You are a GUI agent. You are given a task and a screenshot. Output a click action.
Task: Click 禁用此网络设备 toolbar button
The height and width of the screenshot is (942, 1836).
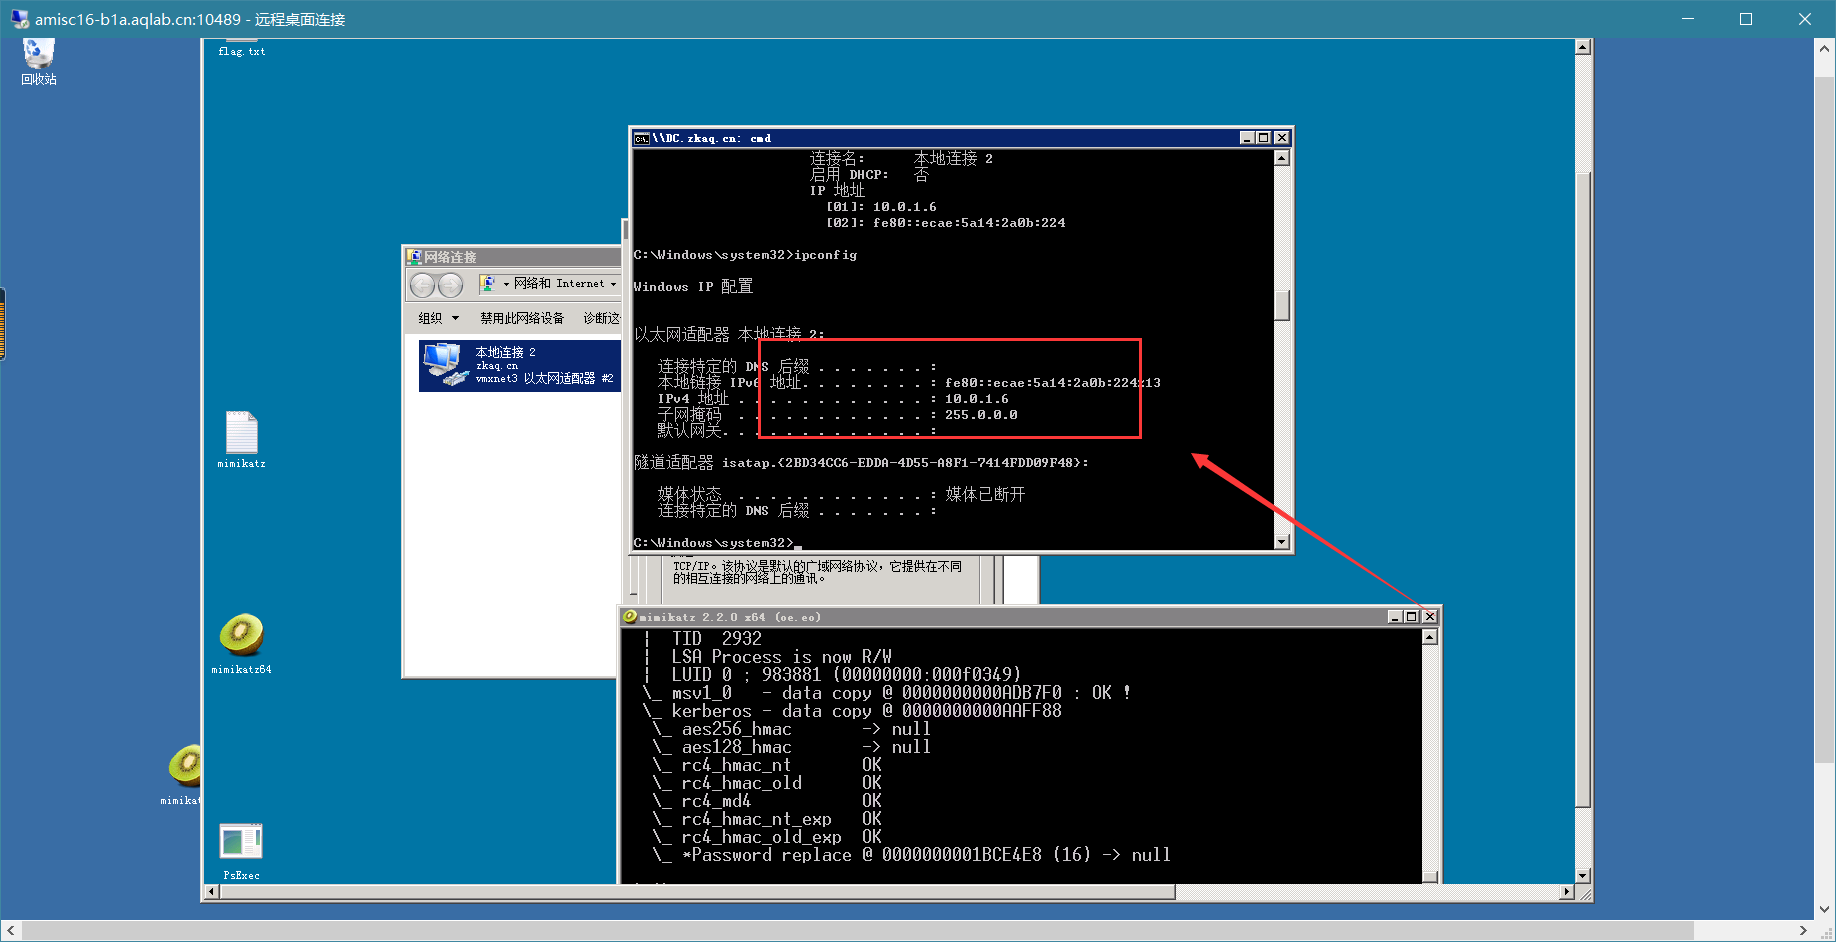(522, 318)
